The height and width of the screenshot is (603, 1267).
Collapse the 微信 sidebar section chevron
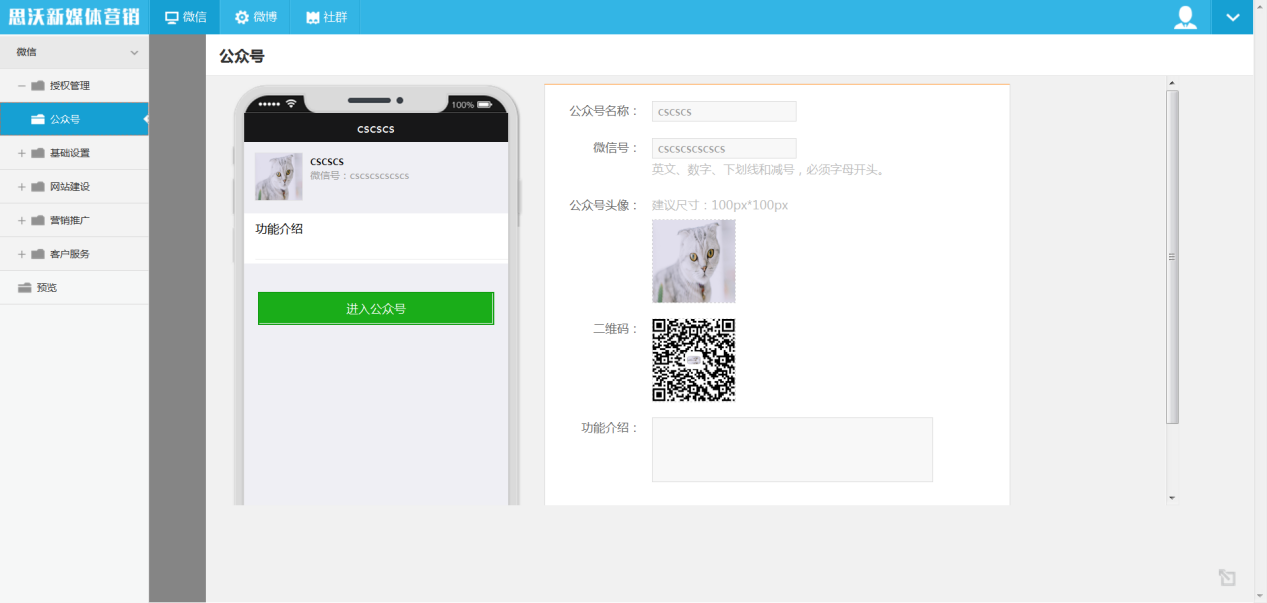pos(135,52)
